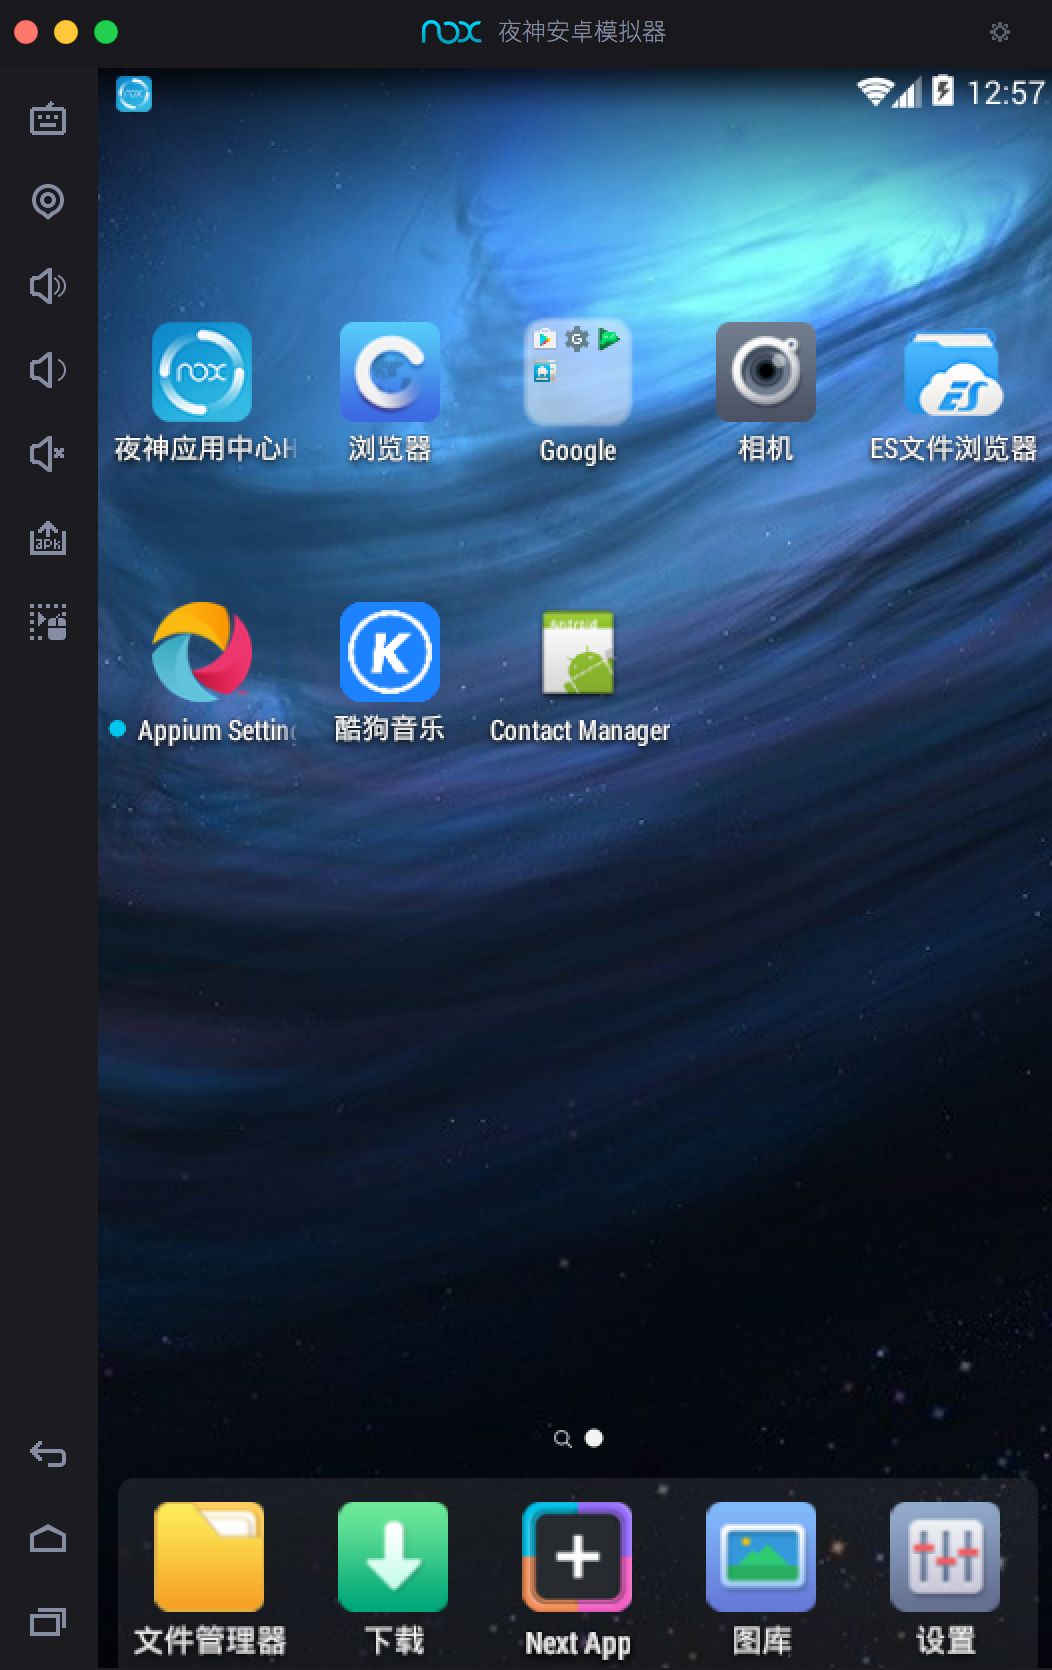Click the volume up sidebar icon
Viewport: 1052px width, 1670px height.
click(48, 287)
